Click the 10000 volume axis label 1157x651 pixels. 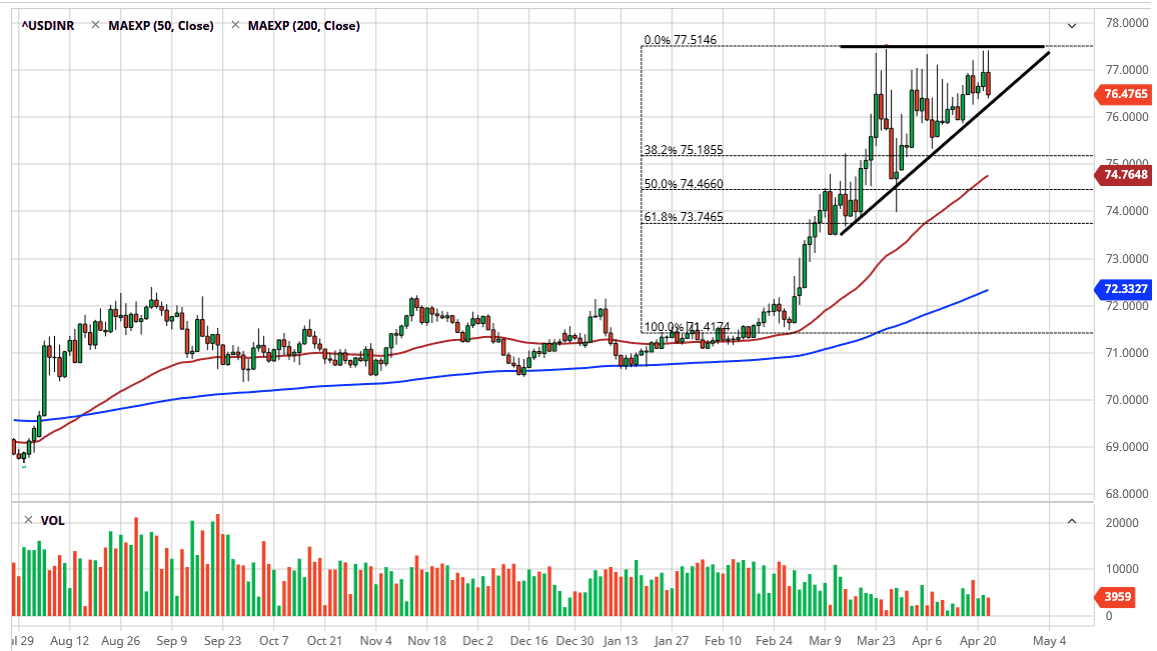[1122, 569]
